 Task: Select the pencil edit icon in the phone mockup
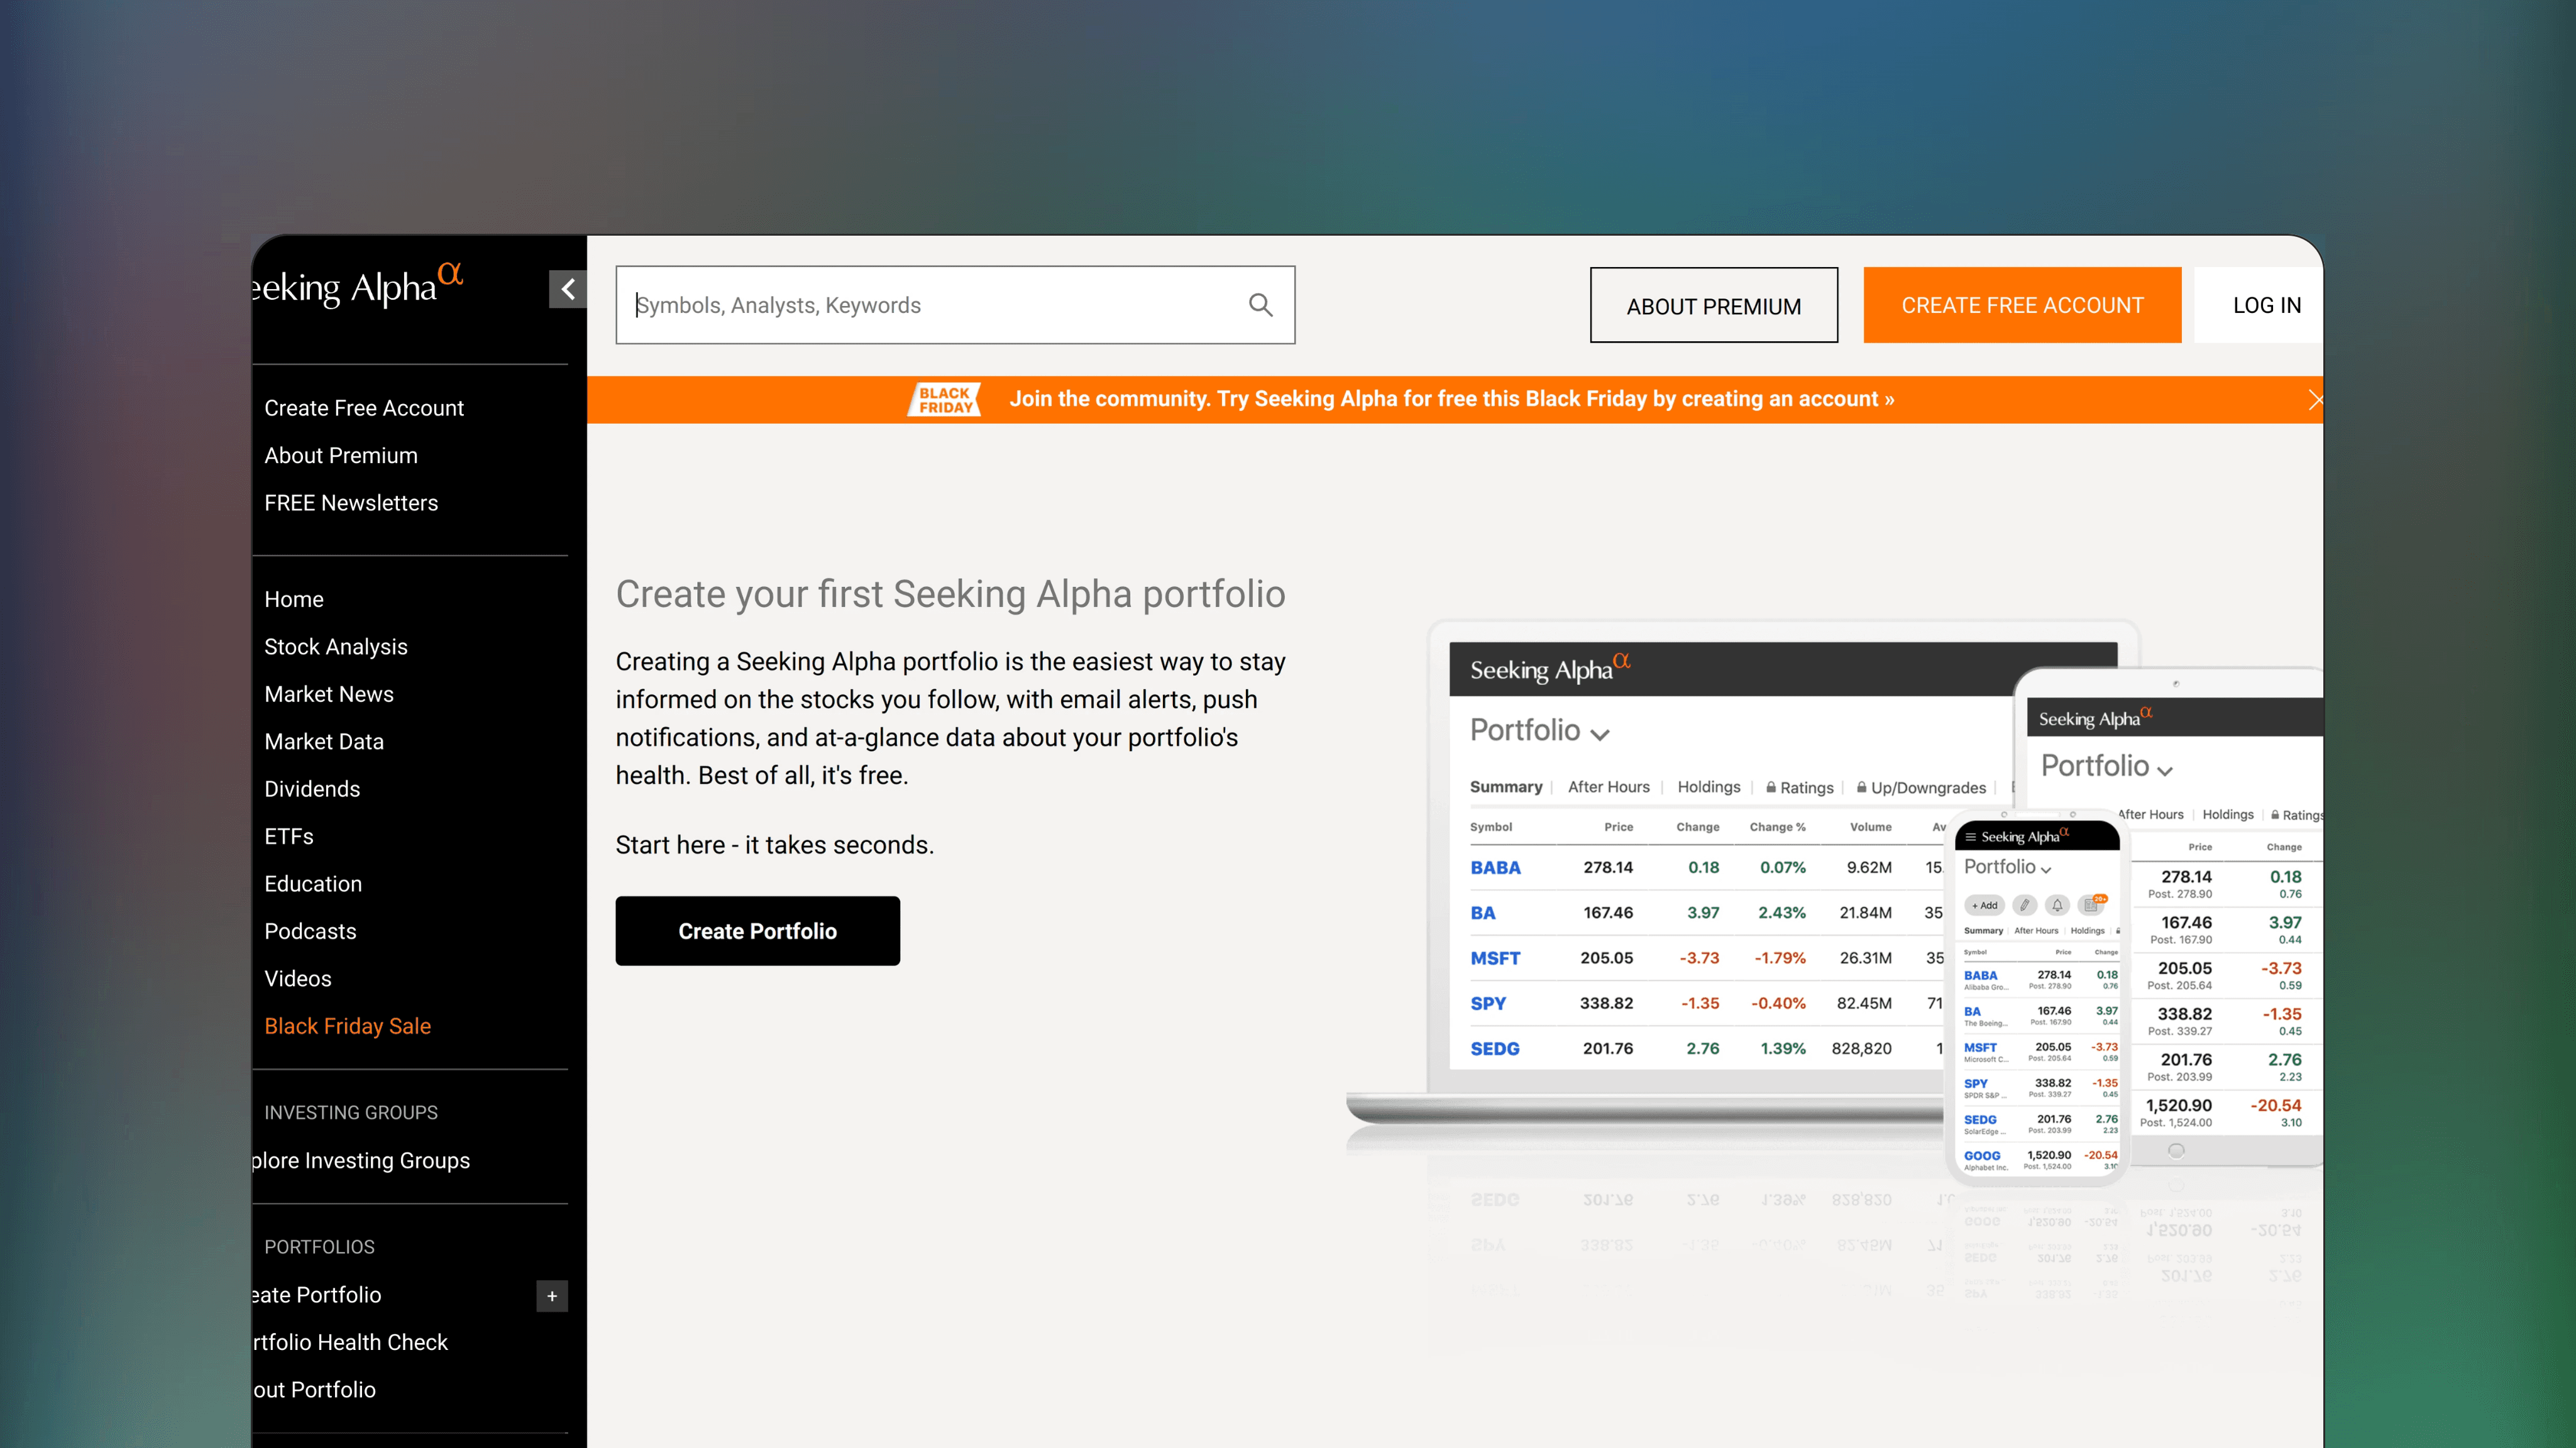[2025, 905]
